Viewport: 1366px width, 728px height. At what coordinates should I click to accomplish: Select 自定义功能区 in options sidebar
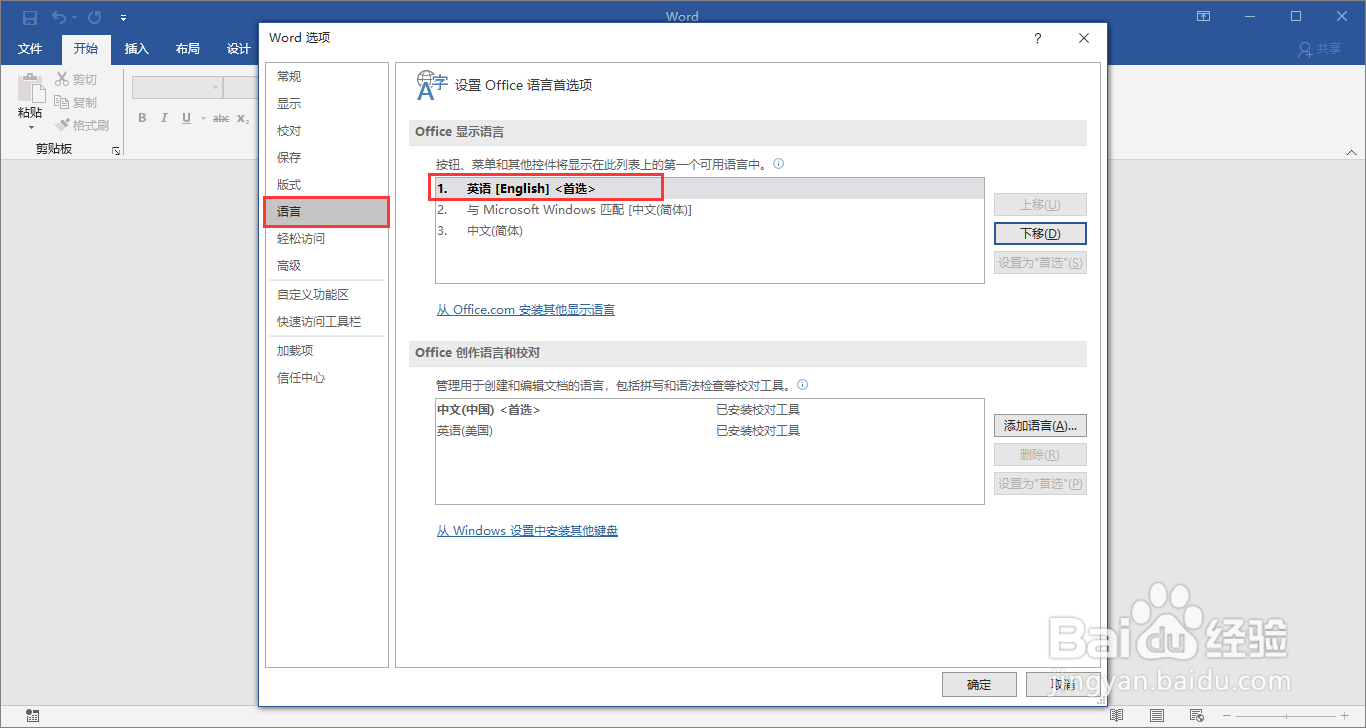[326, 295]
